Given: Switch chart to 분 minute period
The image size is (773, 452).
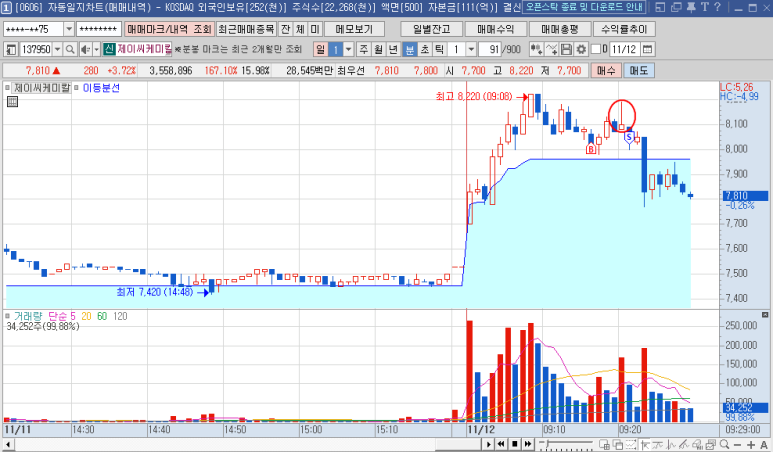Looking at the screenshot, I should [x=409, y=49].
